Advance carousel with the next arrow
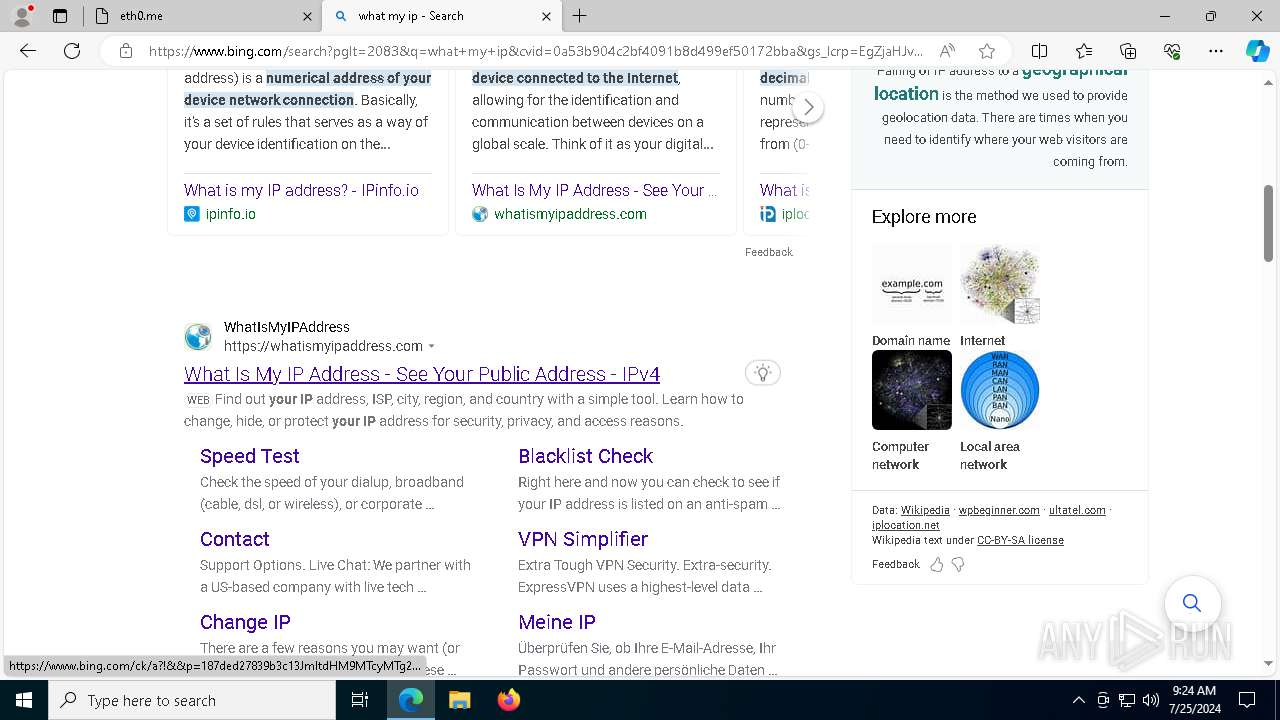 coord(808,107)
